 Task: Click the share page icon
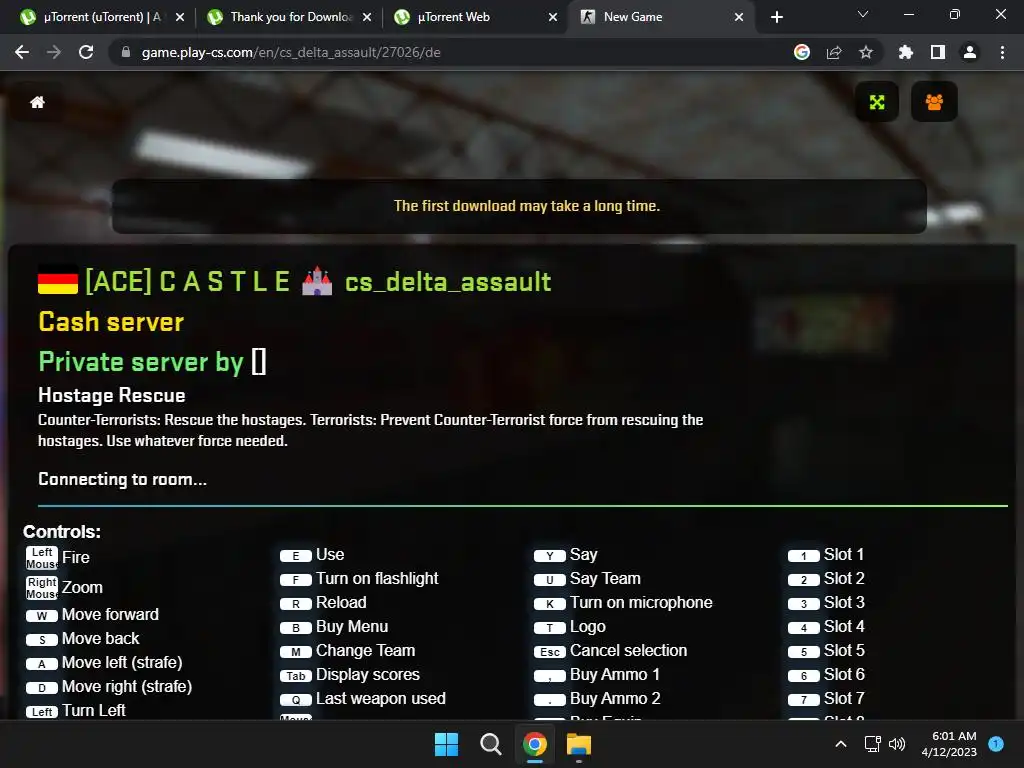pyautogui.click(x=834, y=52)
